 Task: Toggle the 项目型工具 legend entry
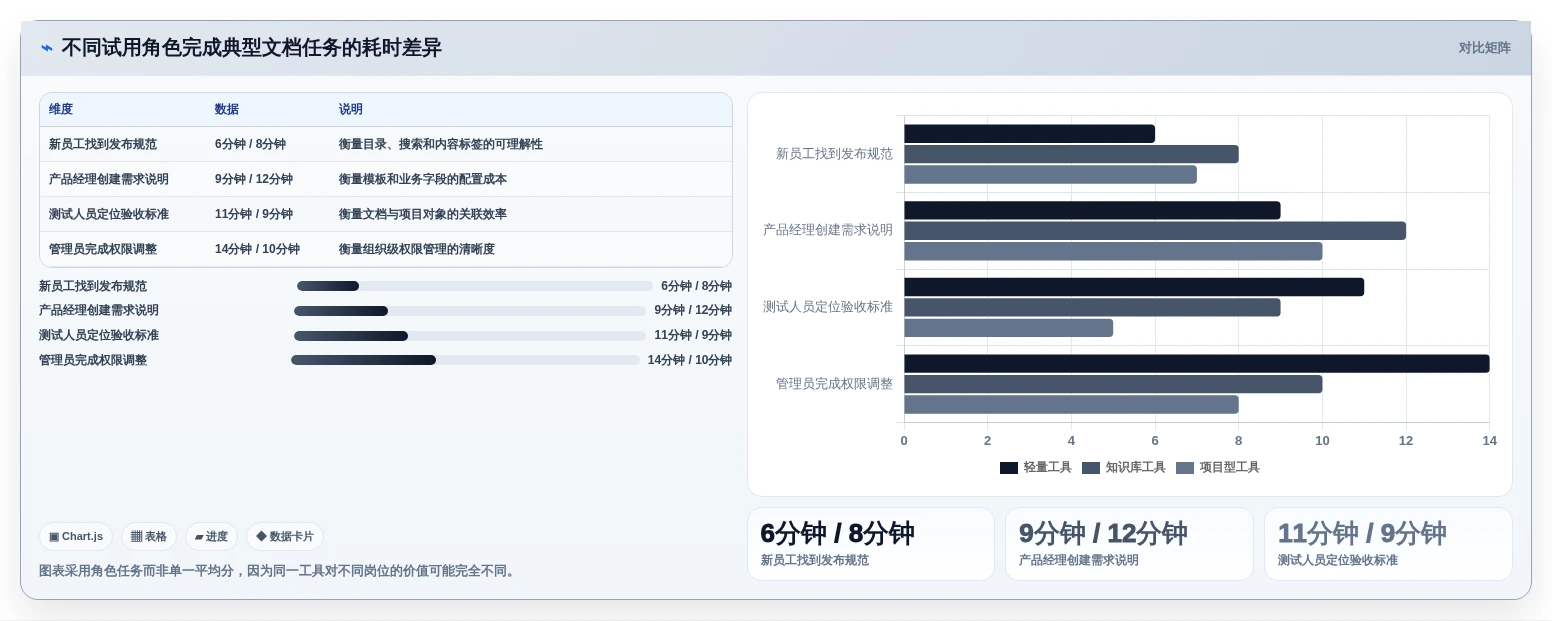coord(1217,468)
